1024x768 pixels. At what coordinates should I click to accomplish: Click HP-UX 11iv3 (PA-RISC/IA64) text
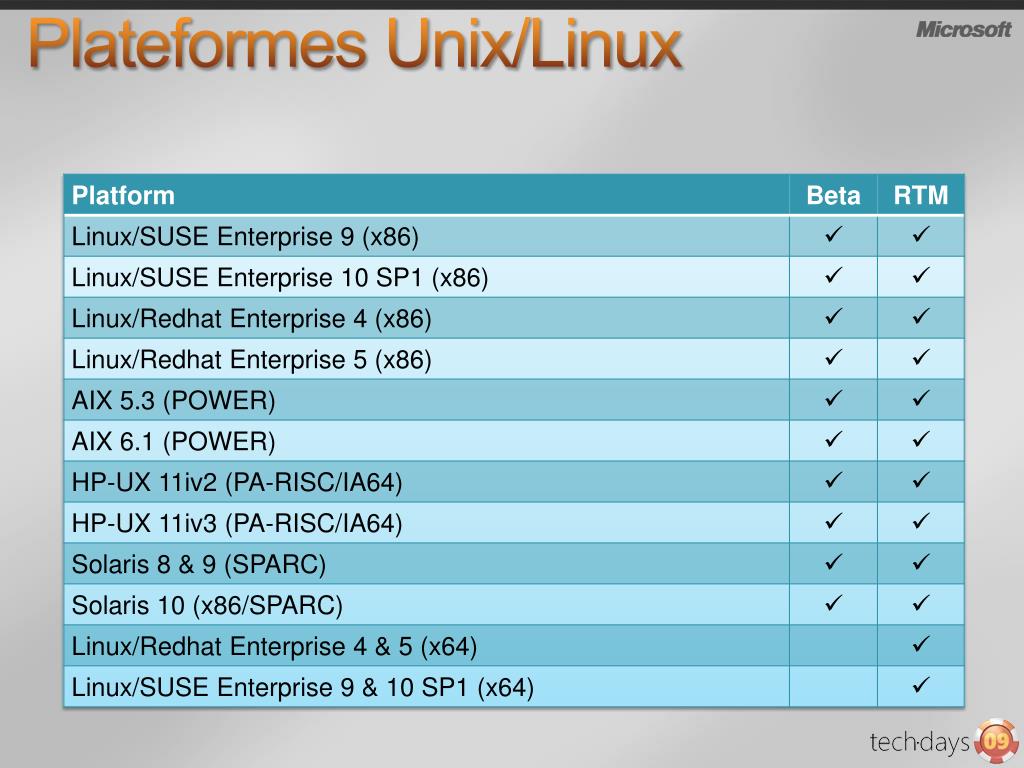237,524
